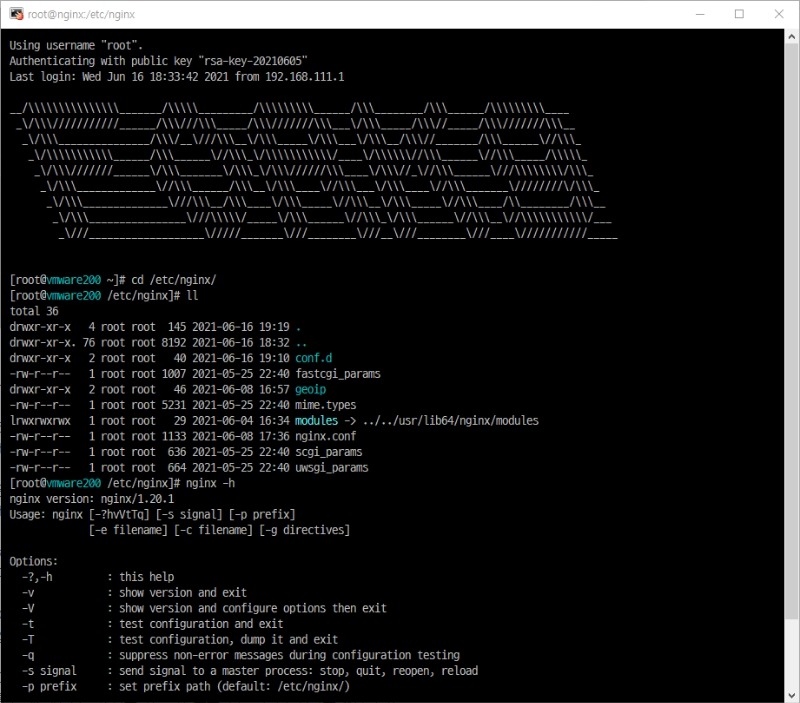
Task: Click the 'conf.d' directory name
Action: 313,358
